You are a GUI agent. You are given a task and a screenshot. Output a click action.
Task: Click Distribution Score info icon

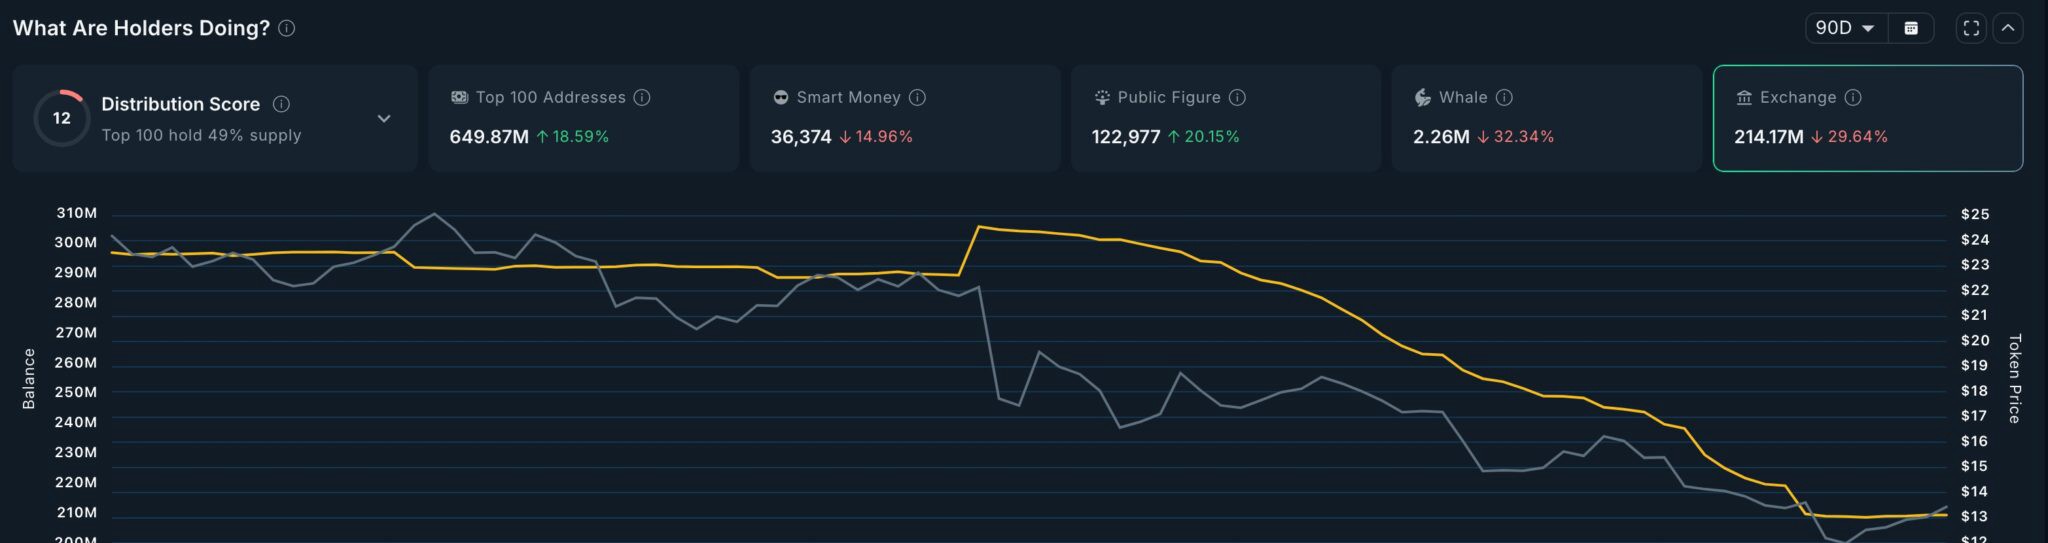pos(282,104)
